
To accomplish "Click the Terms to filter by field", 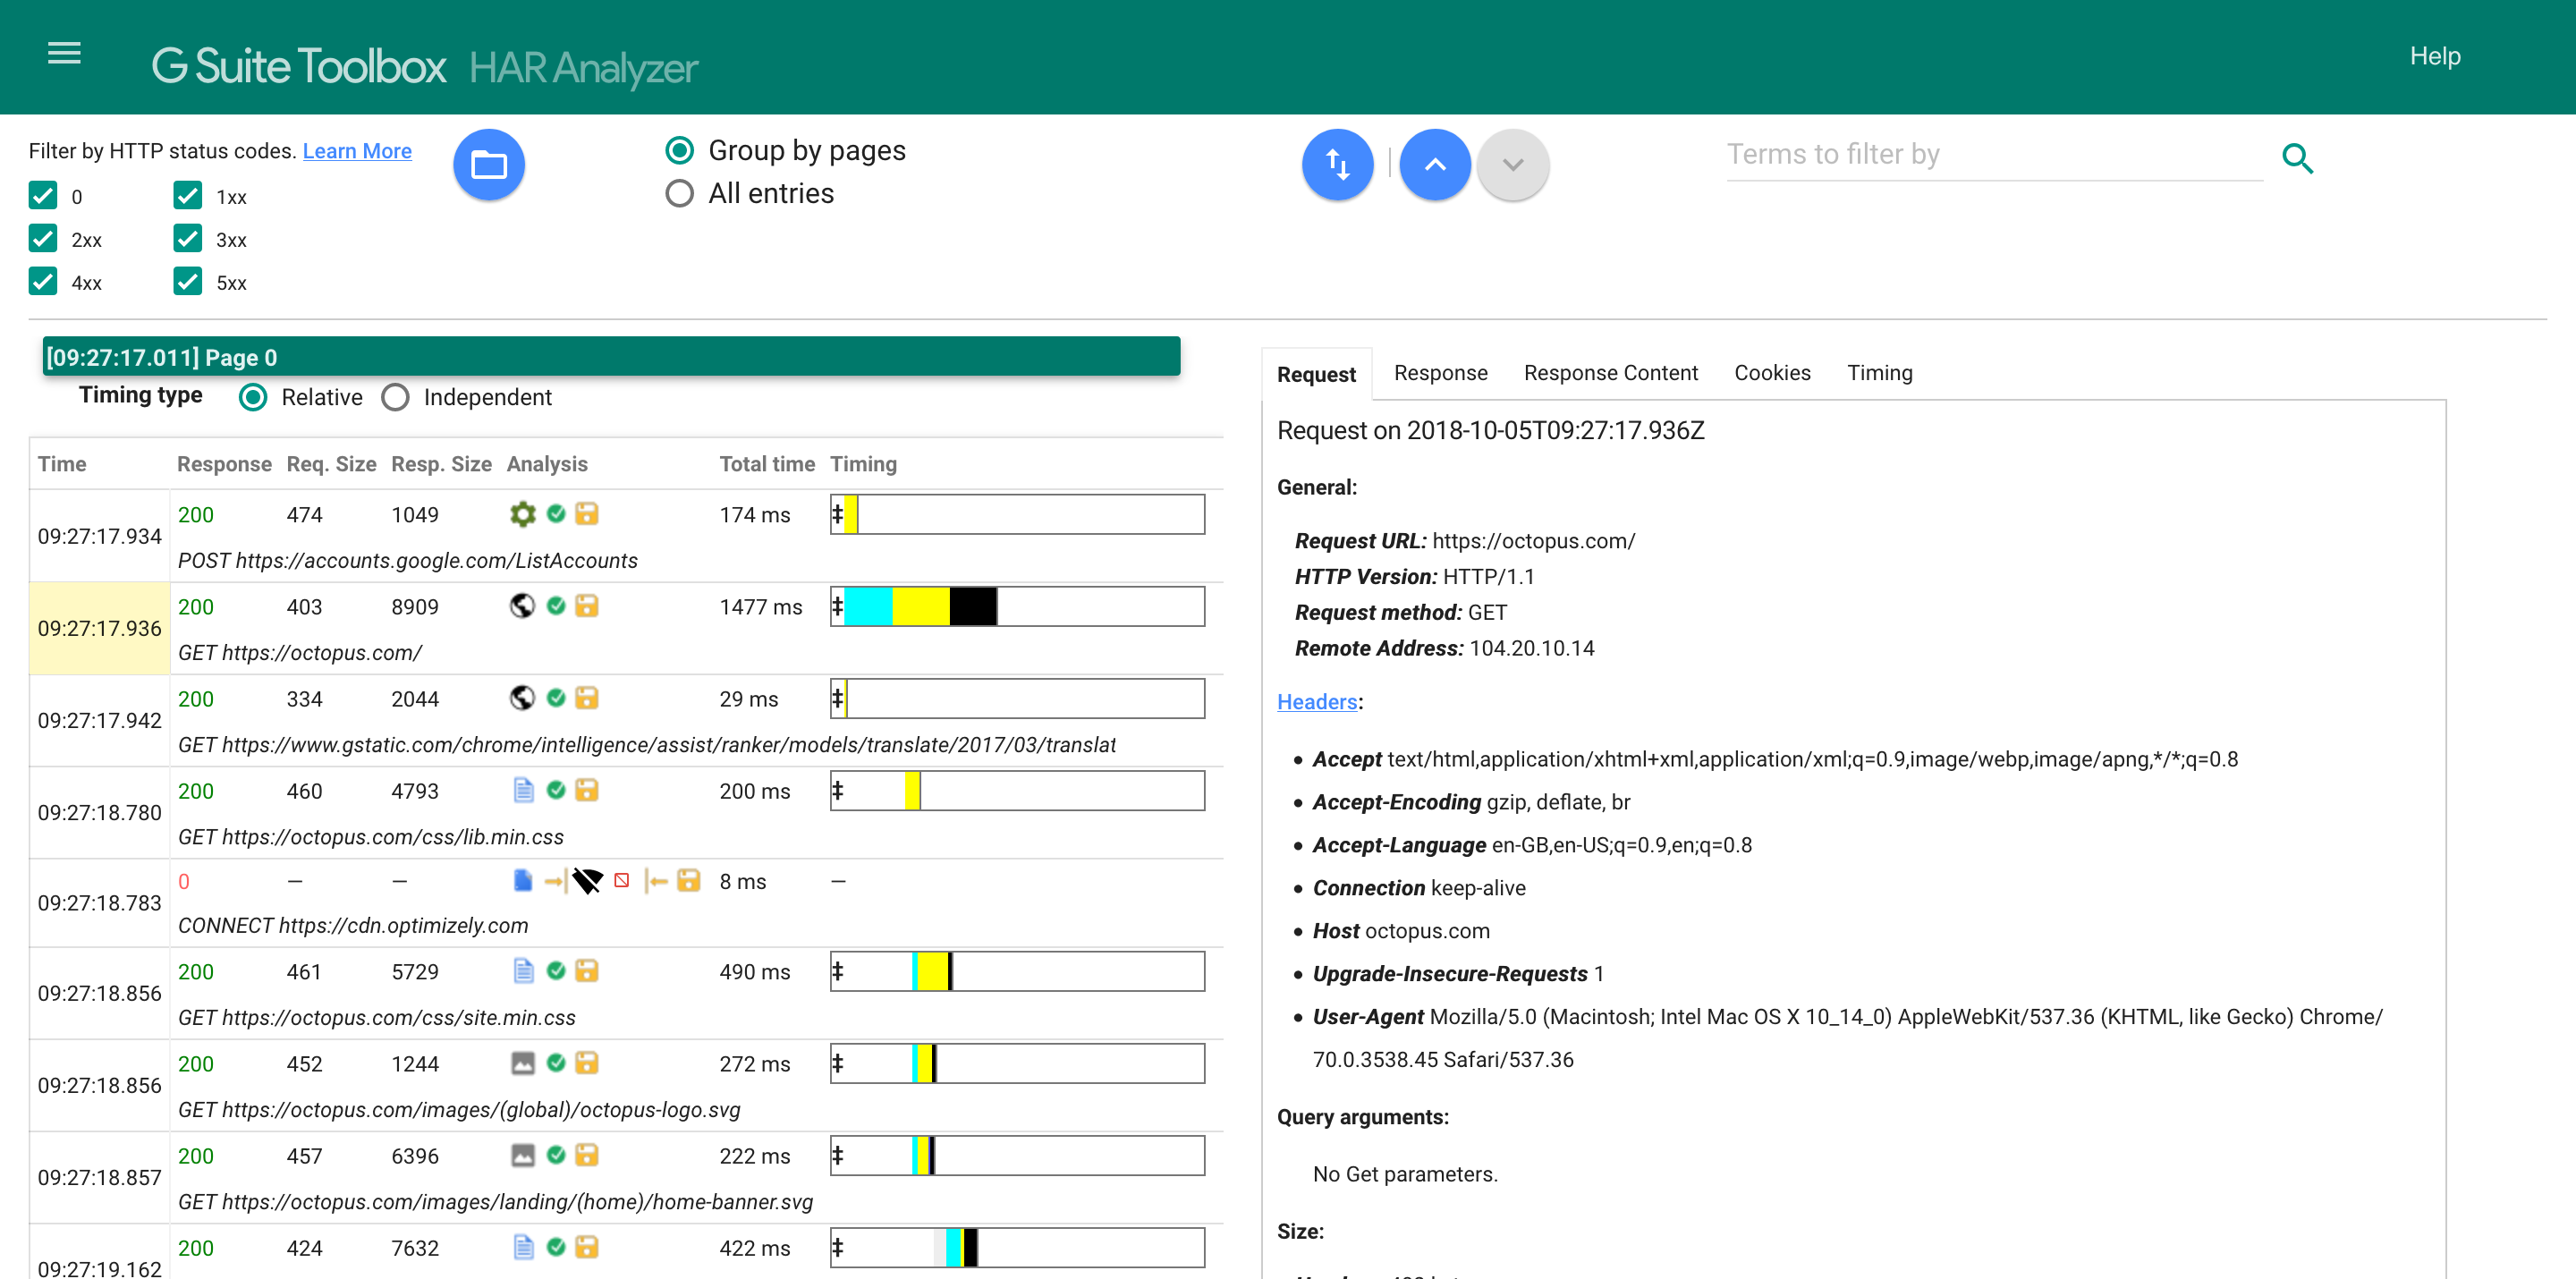I will (1993, 155).
